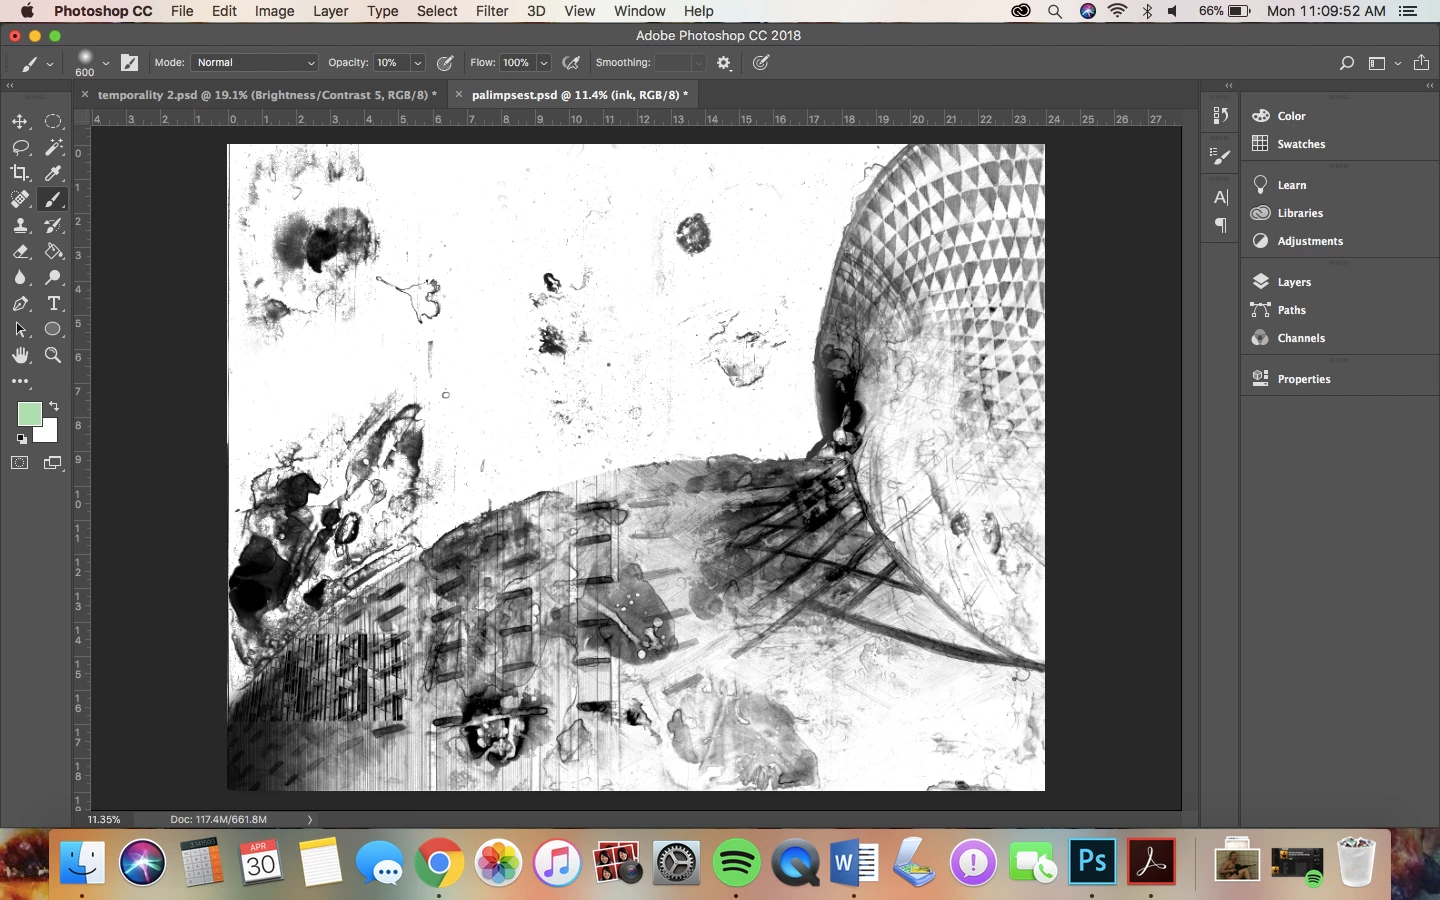Open the blending Mode dropdown
Screen dimensions: 1440x900
coord(255,62)
